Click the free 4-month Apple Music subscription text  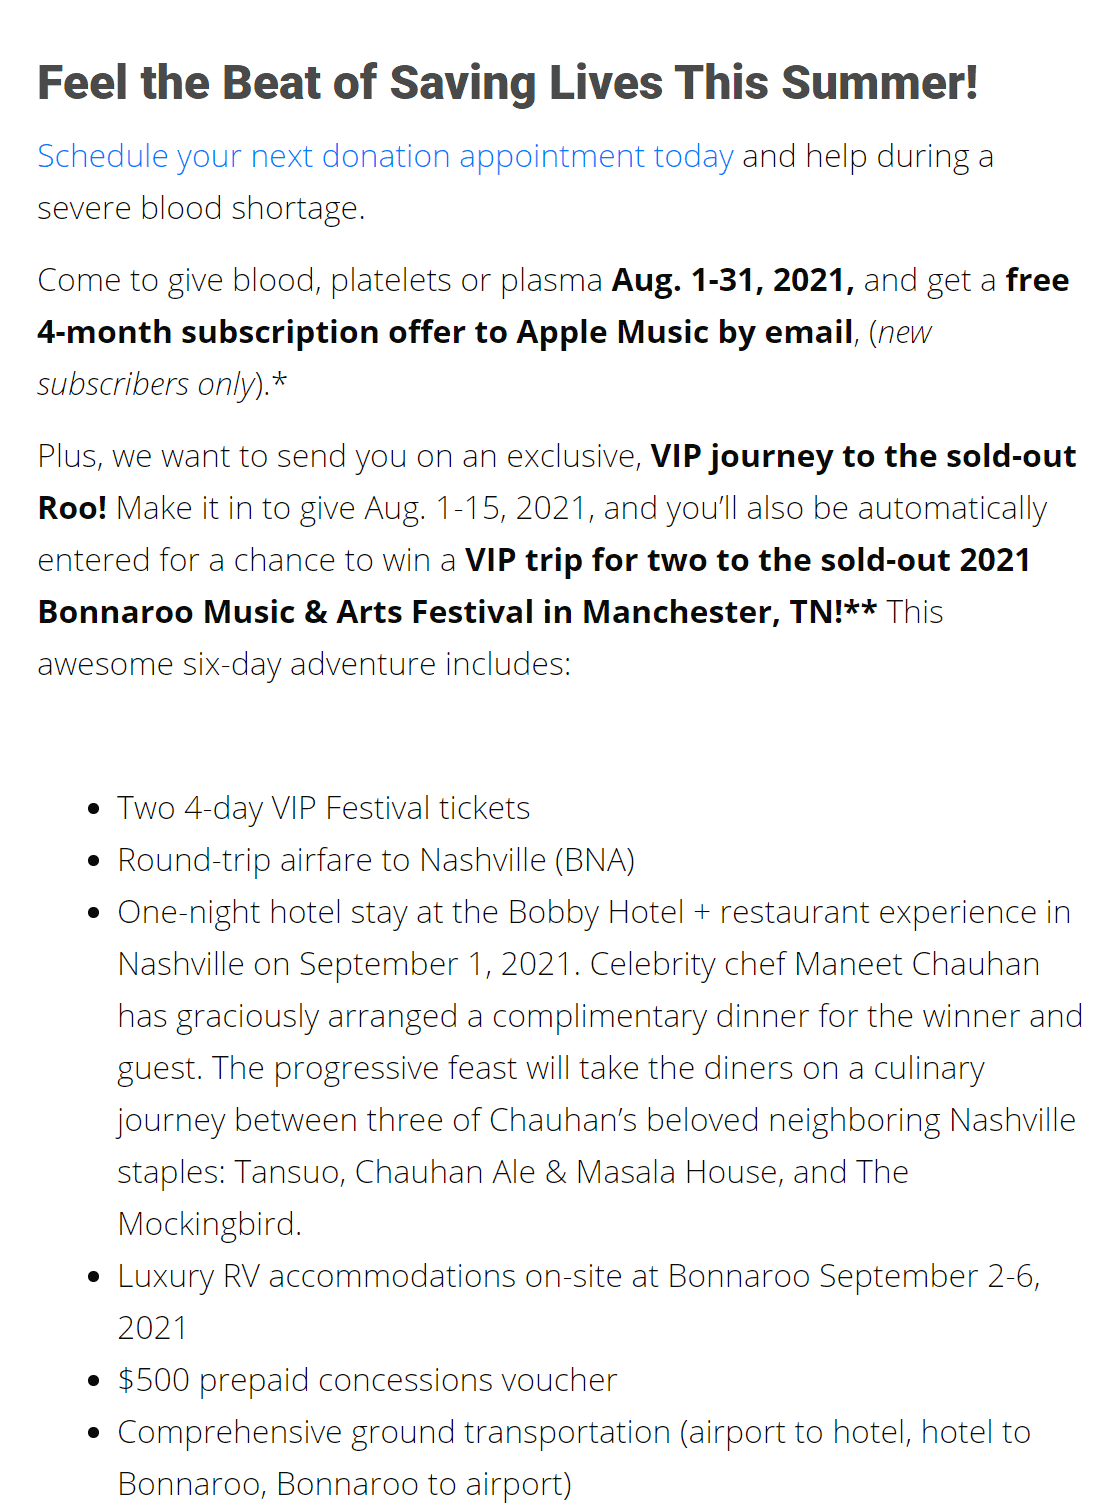553,306
